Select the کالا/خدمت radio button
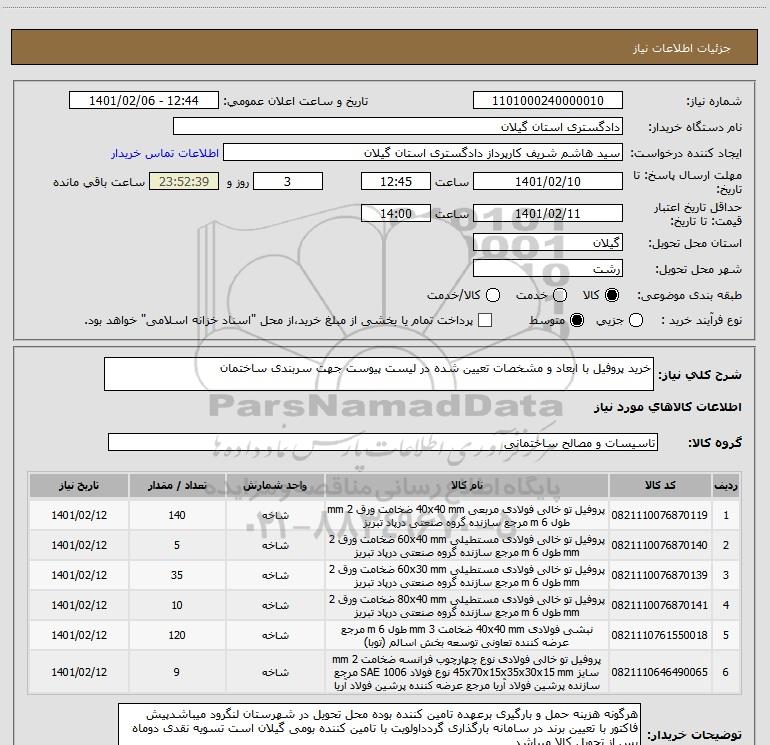 [493, 295]
